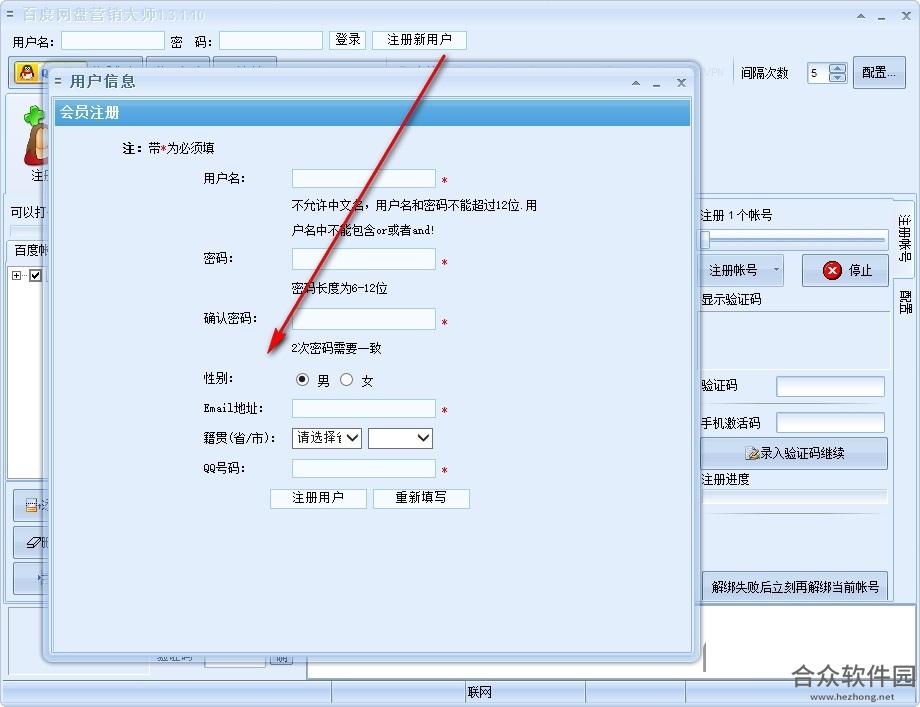The image size is (920, 707).
Task: Click the 会员注册 header bar
Action: pyautogui.click(x=372, y=112)
